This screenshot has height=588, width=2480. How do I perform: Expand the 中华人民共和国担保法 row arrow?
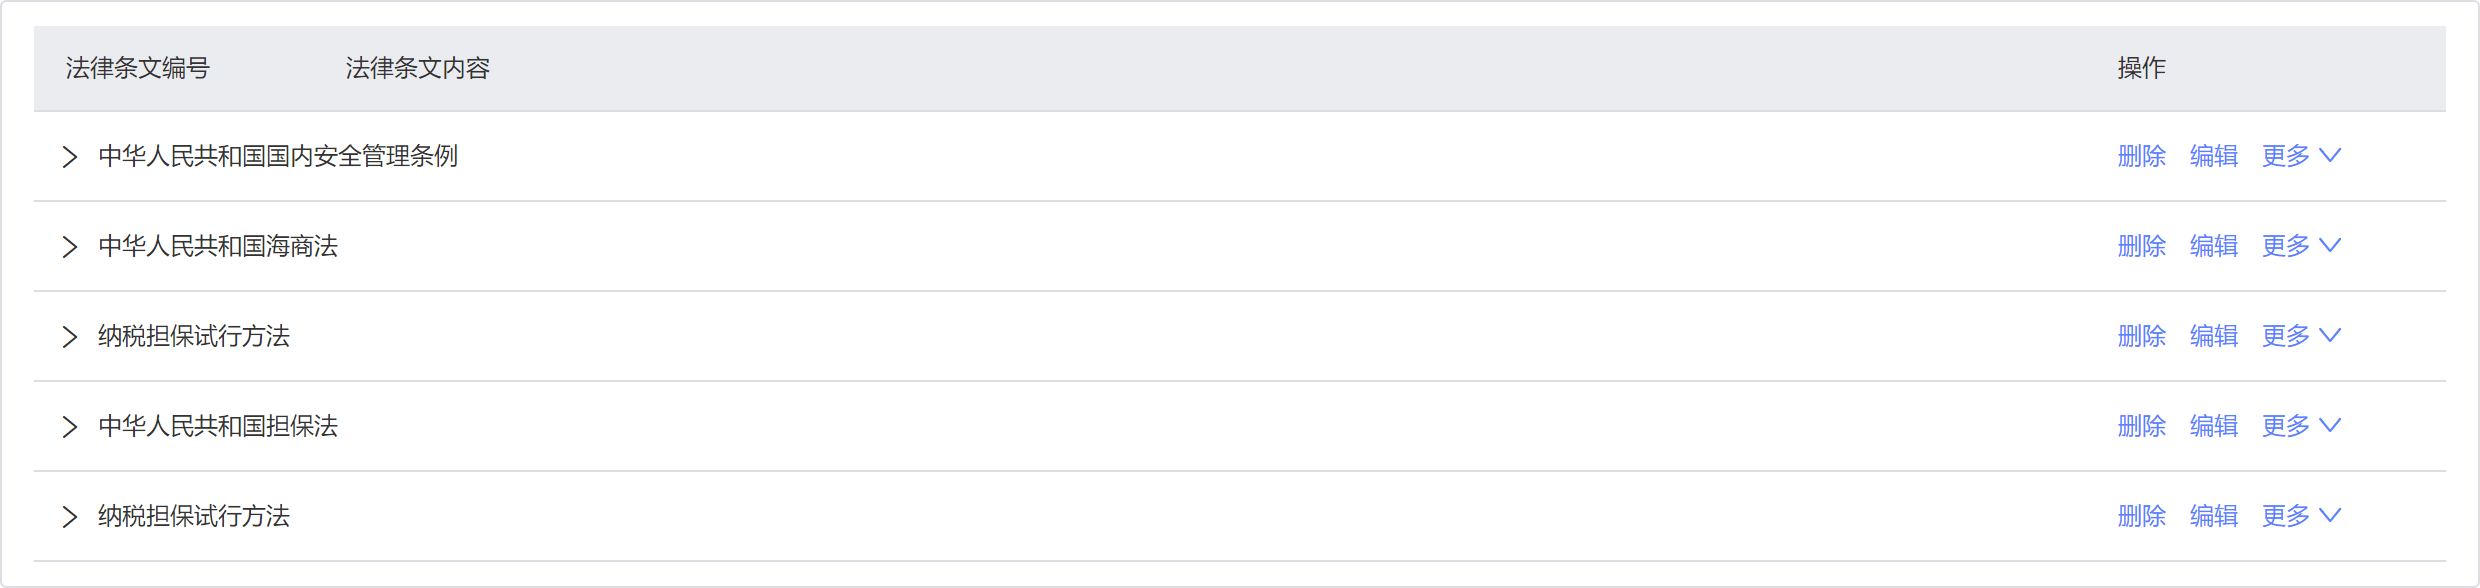[69, 427]
